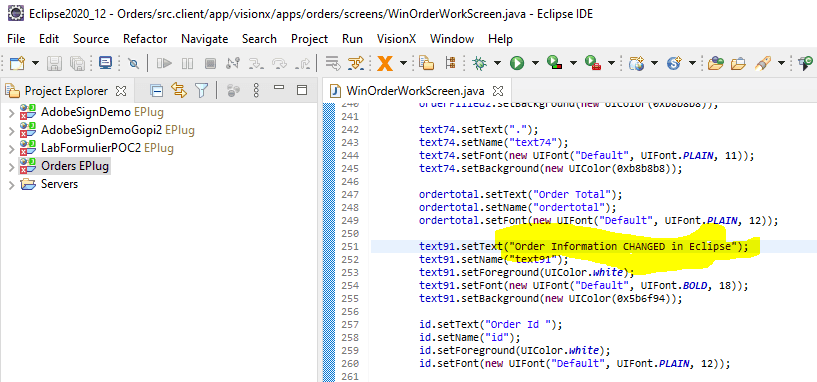Viewport: 817px width, 382px height.
Task: Open the Navigate menu
Action: (x=205, y=39)
